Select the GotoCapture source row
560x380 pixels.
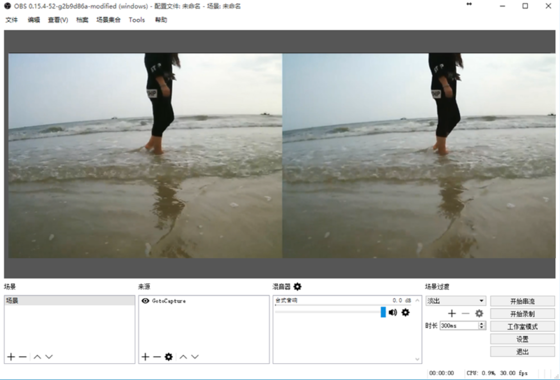(x=204, y=301)
